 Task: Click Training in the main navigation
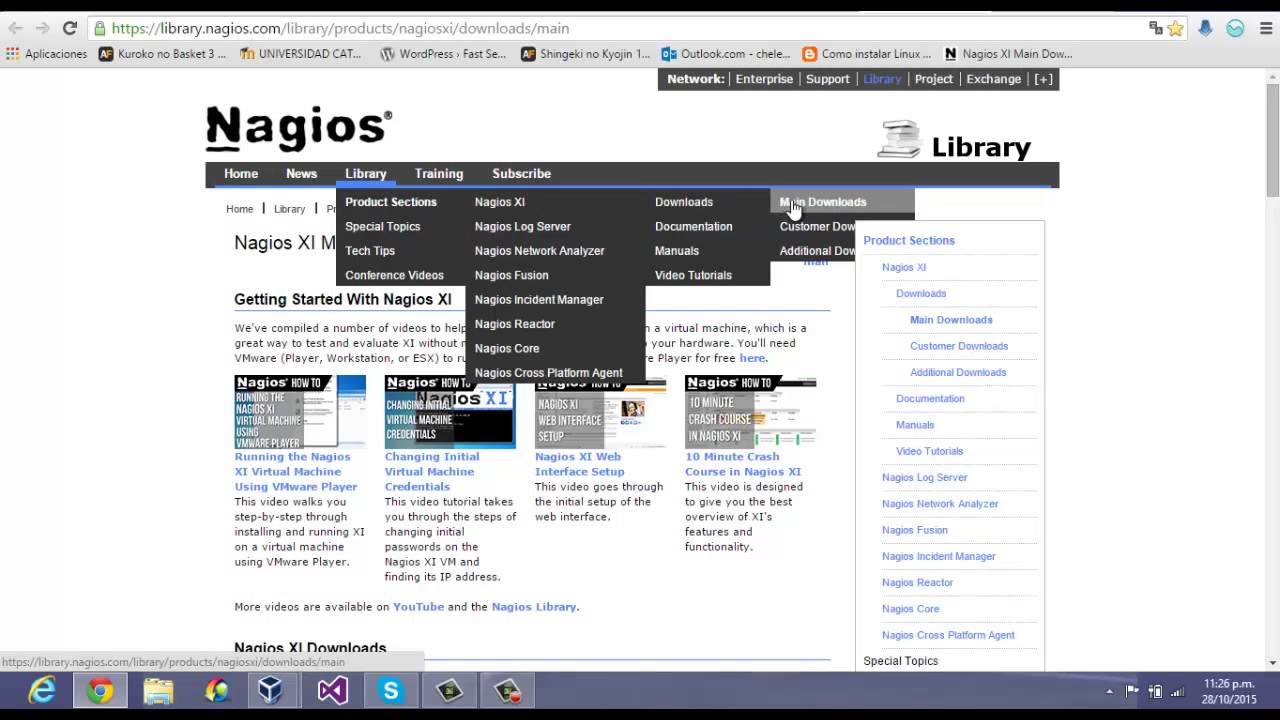click(439, 174)
